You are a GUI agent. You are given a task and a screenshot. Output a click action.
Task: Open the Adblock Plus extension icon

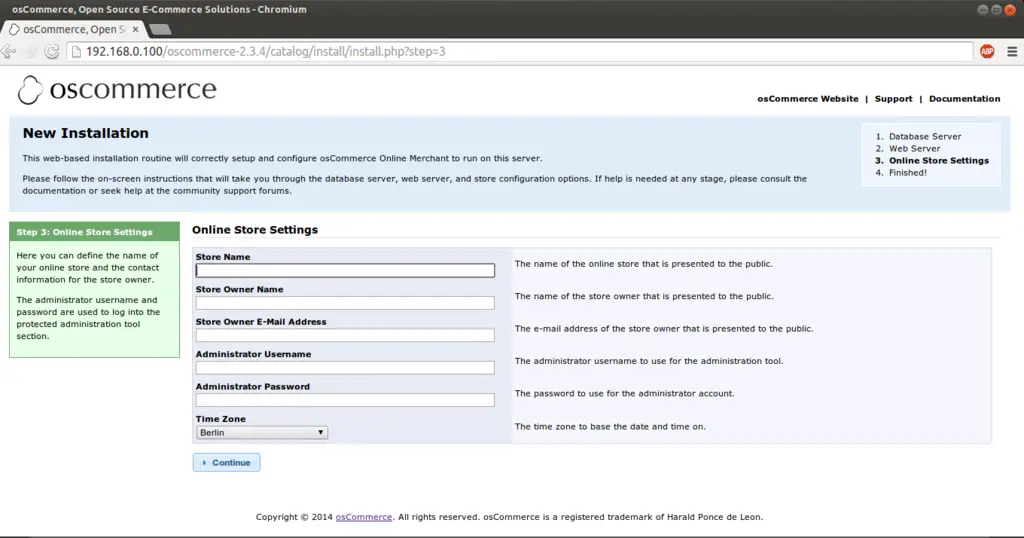point(987,52)
